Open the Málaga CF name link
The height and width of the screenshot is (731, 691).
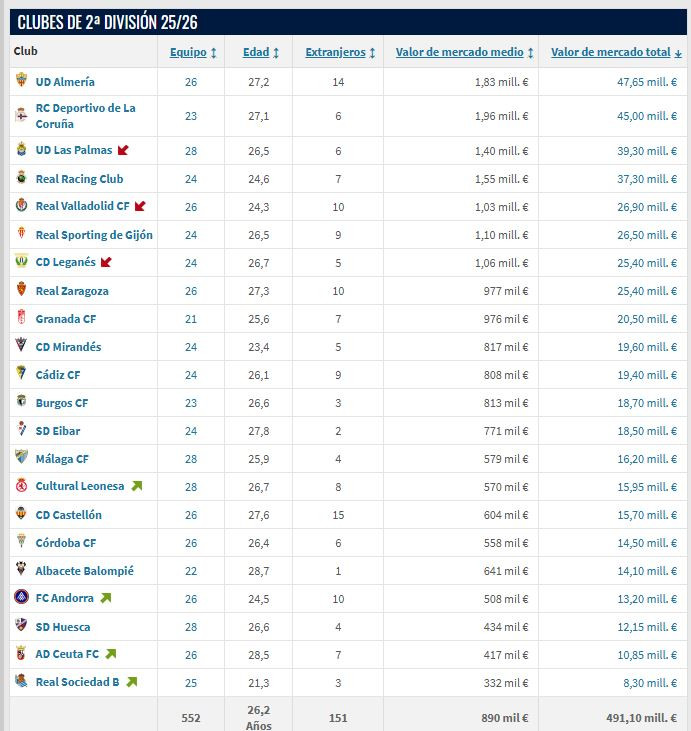click(x=62, y=459)
